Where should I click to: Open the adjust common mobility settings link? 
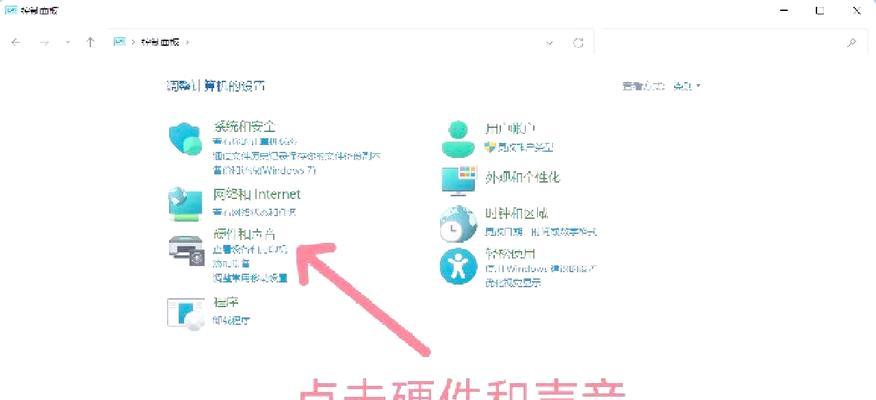pyautogui.click(x=250, y=278)
